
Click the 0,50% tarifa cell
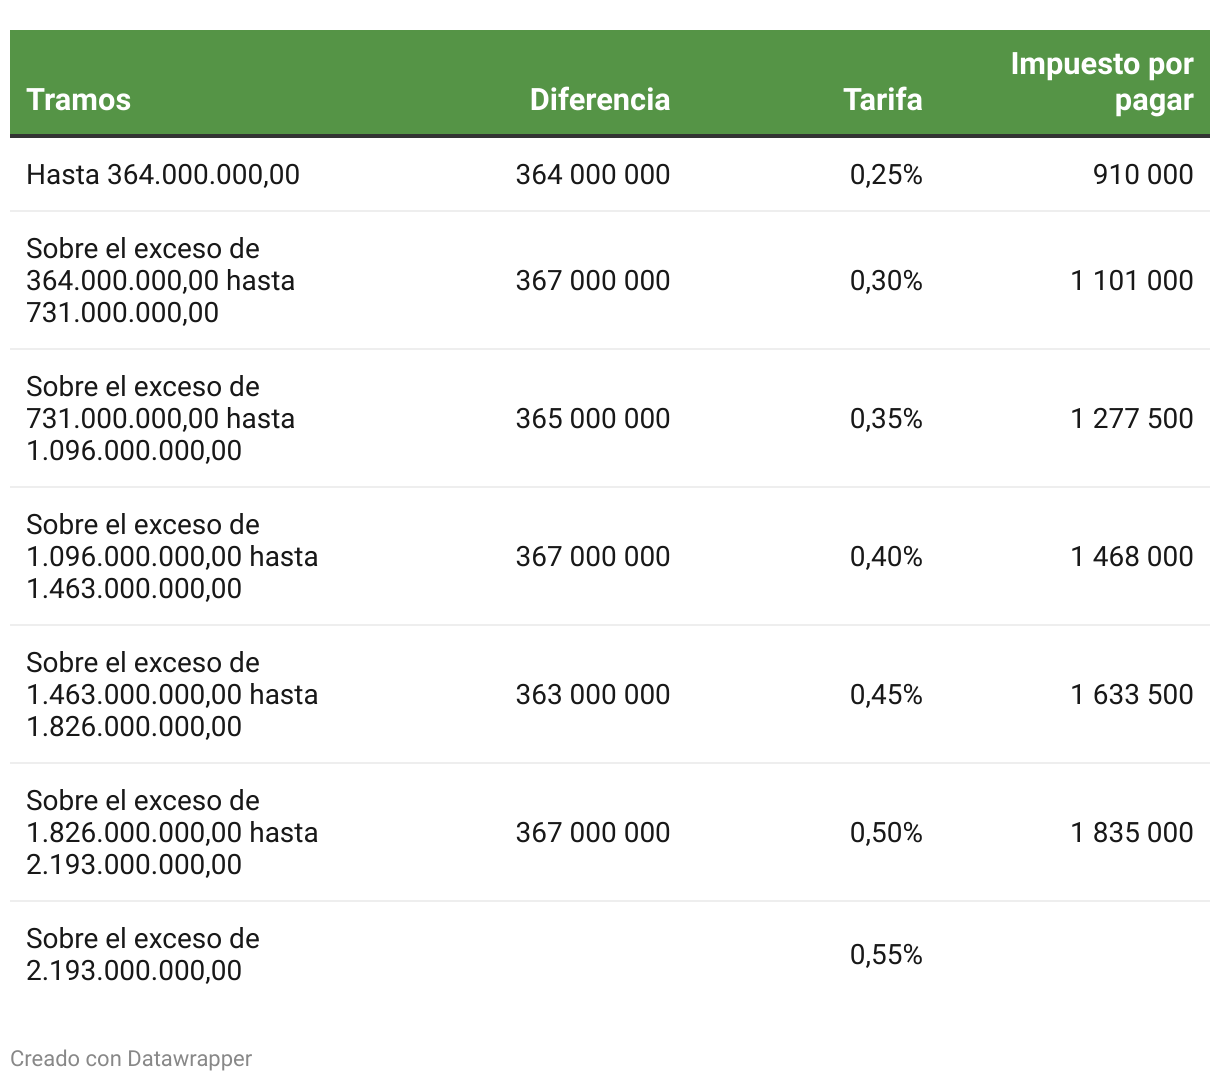coord(886,832)
